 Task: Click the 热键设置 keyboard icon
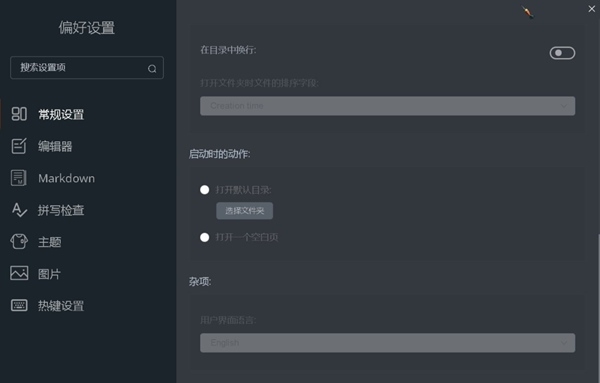pyautogui.click(x=19, y=305)
